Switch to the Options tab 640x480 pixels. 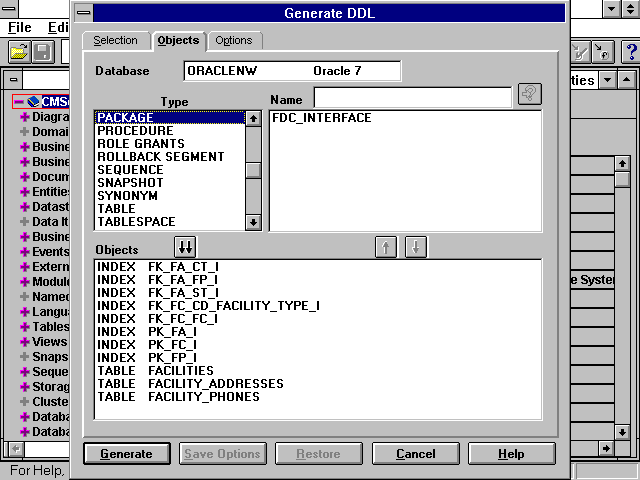pyautogui.click(x=234, y=40)
